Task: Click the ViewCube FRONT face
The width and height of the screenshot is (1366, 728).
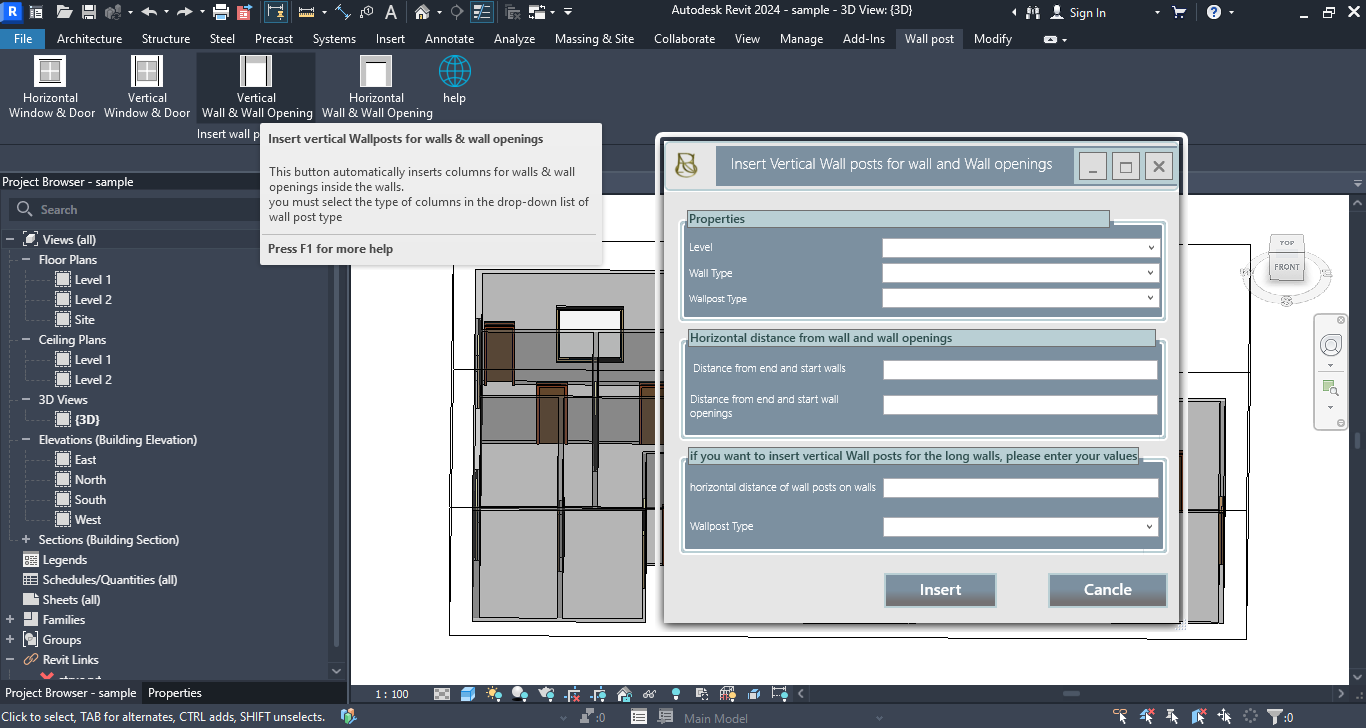Action: pyautogui.click(x=1287, y=267)
